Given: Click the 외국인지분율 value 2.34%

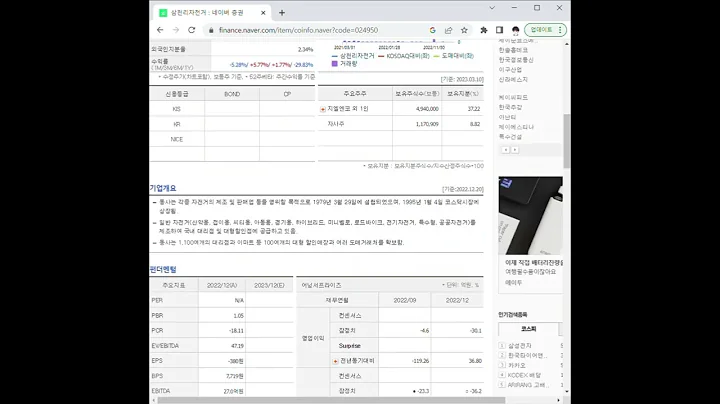Looking at the screenshot, I should click(305, 50).
